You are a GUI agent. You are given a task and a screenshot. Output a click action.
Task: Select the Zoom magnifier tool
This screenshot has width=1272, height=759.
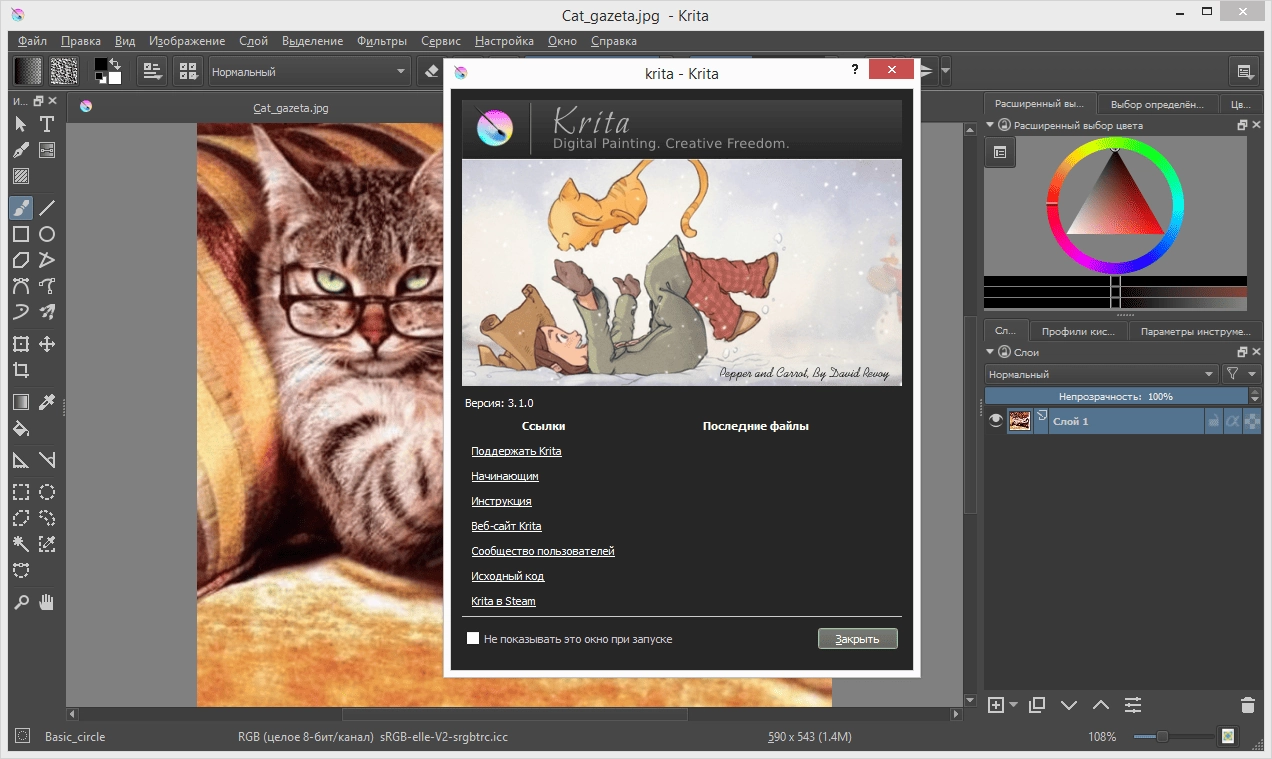(x=20, y=602)
